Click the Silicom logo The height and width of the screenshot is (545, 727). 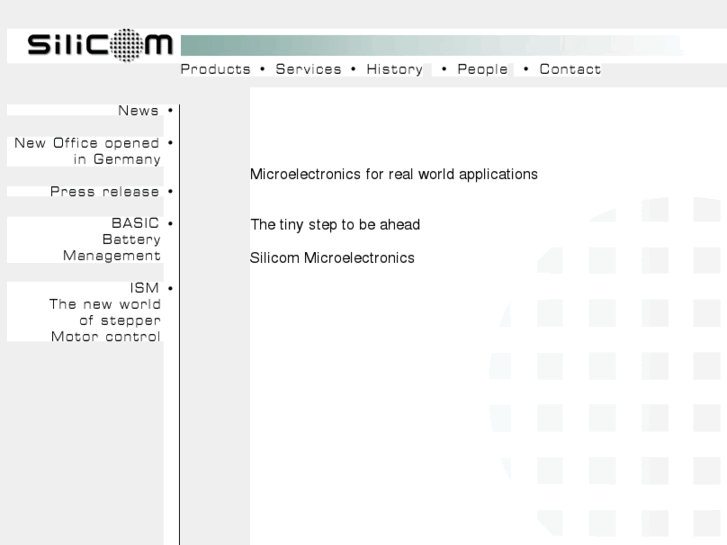(100, 45)
